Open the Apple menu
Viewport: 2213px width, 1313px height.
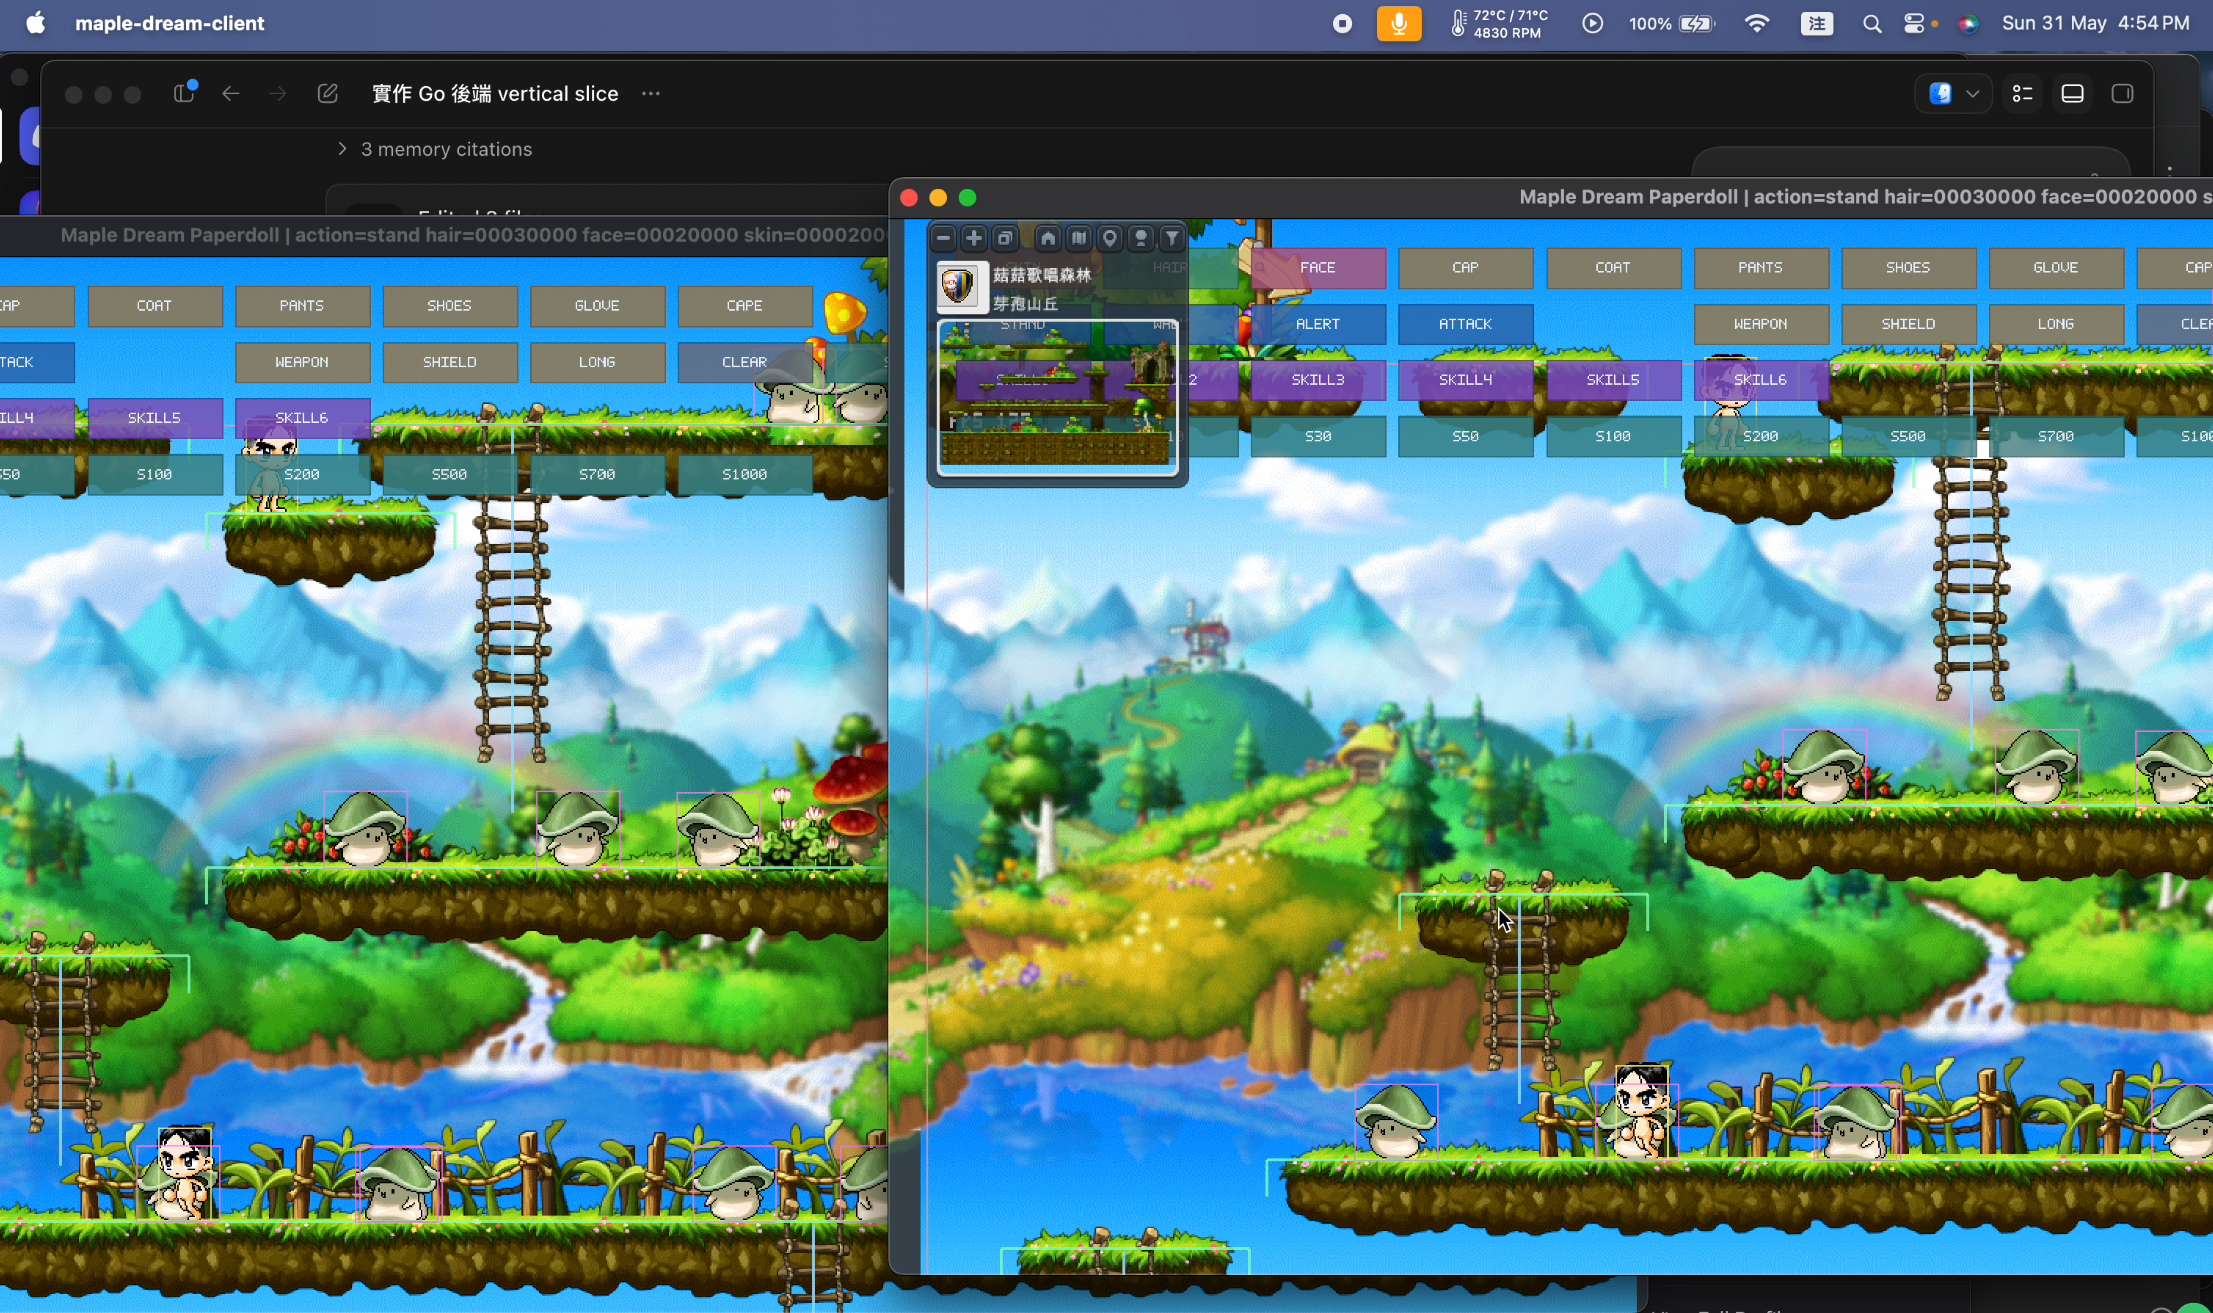pos(35,23)
